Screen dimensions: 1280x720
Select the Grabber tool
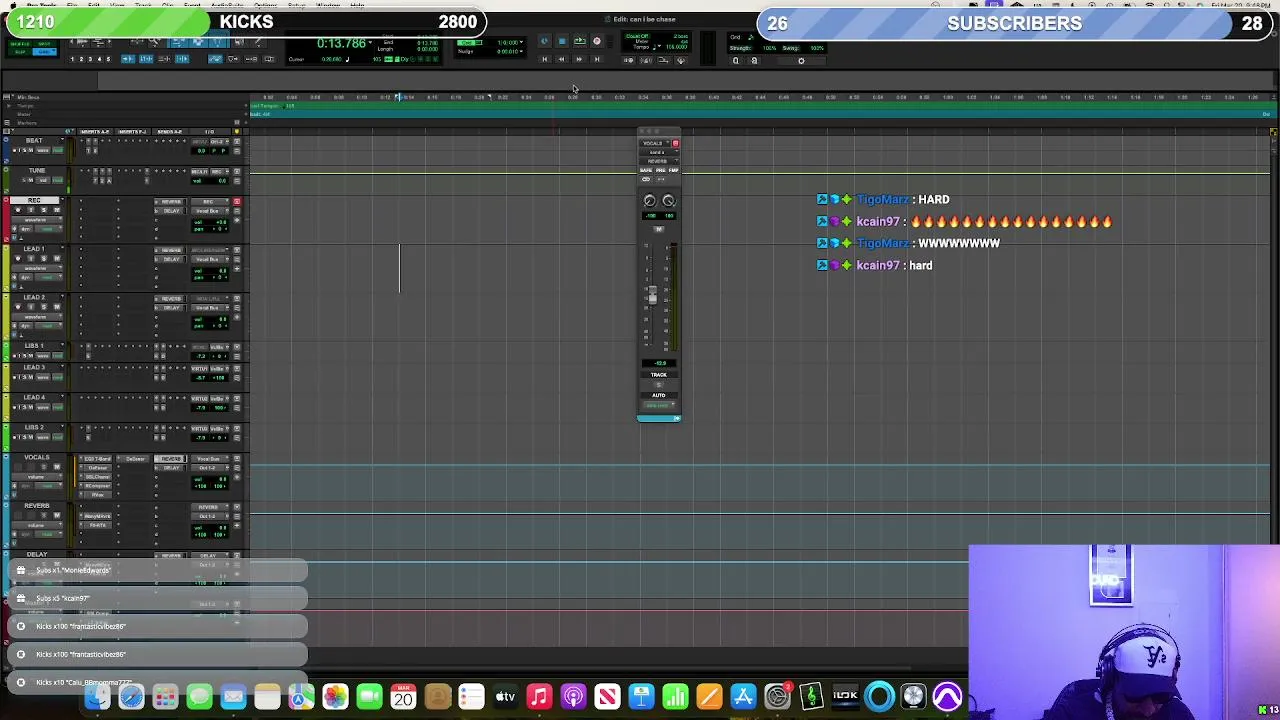(217, 41)
